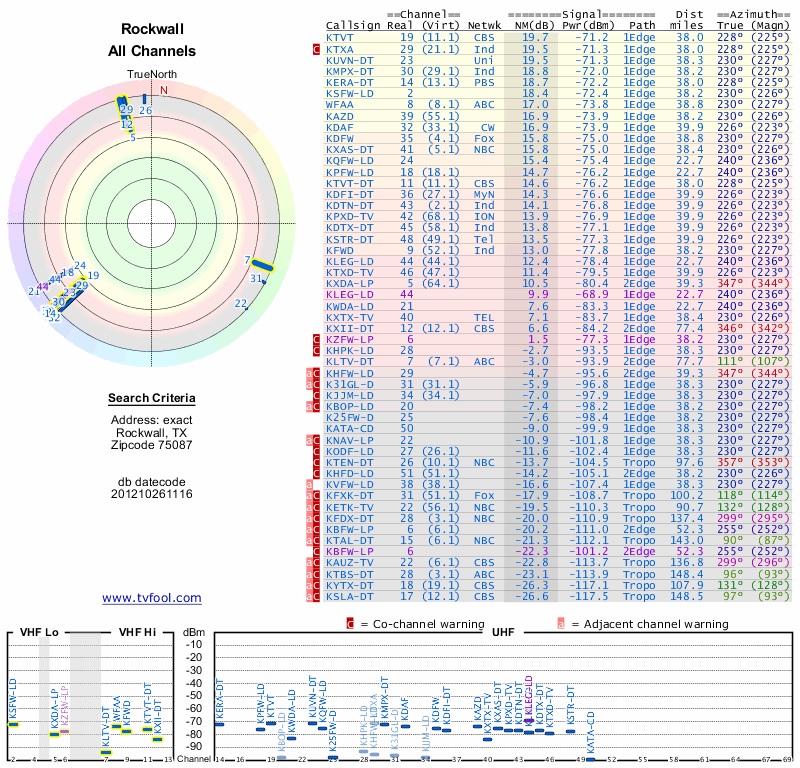
Task: Click the co-channel warning icon in KTXA row
Action: 316,49
